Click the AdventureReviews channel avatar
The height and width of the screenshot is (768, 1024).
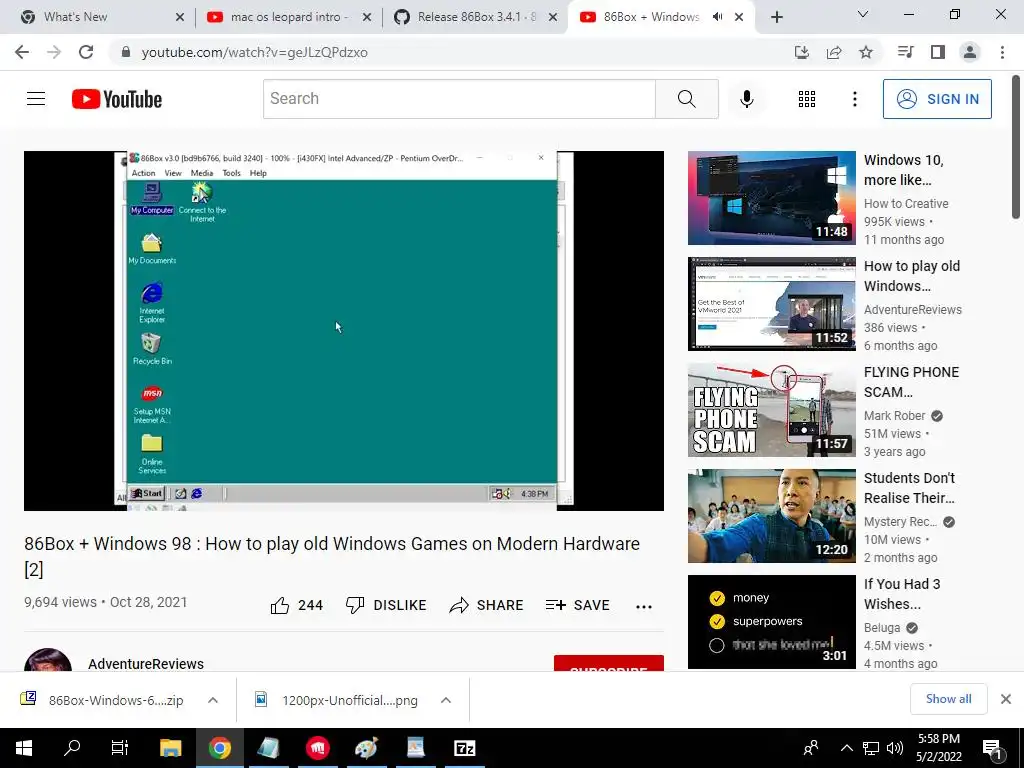[48, 660]
